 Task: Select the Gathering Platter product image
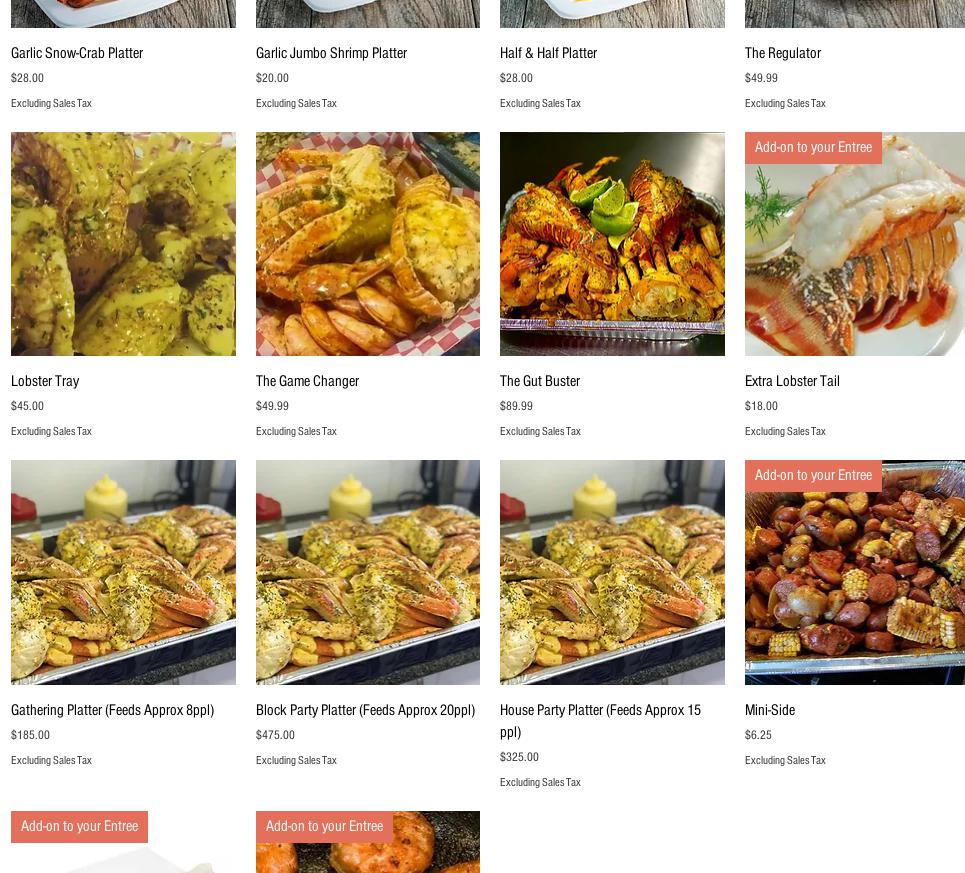pos(123,572)
